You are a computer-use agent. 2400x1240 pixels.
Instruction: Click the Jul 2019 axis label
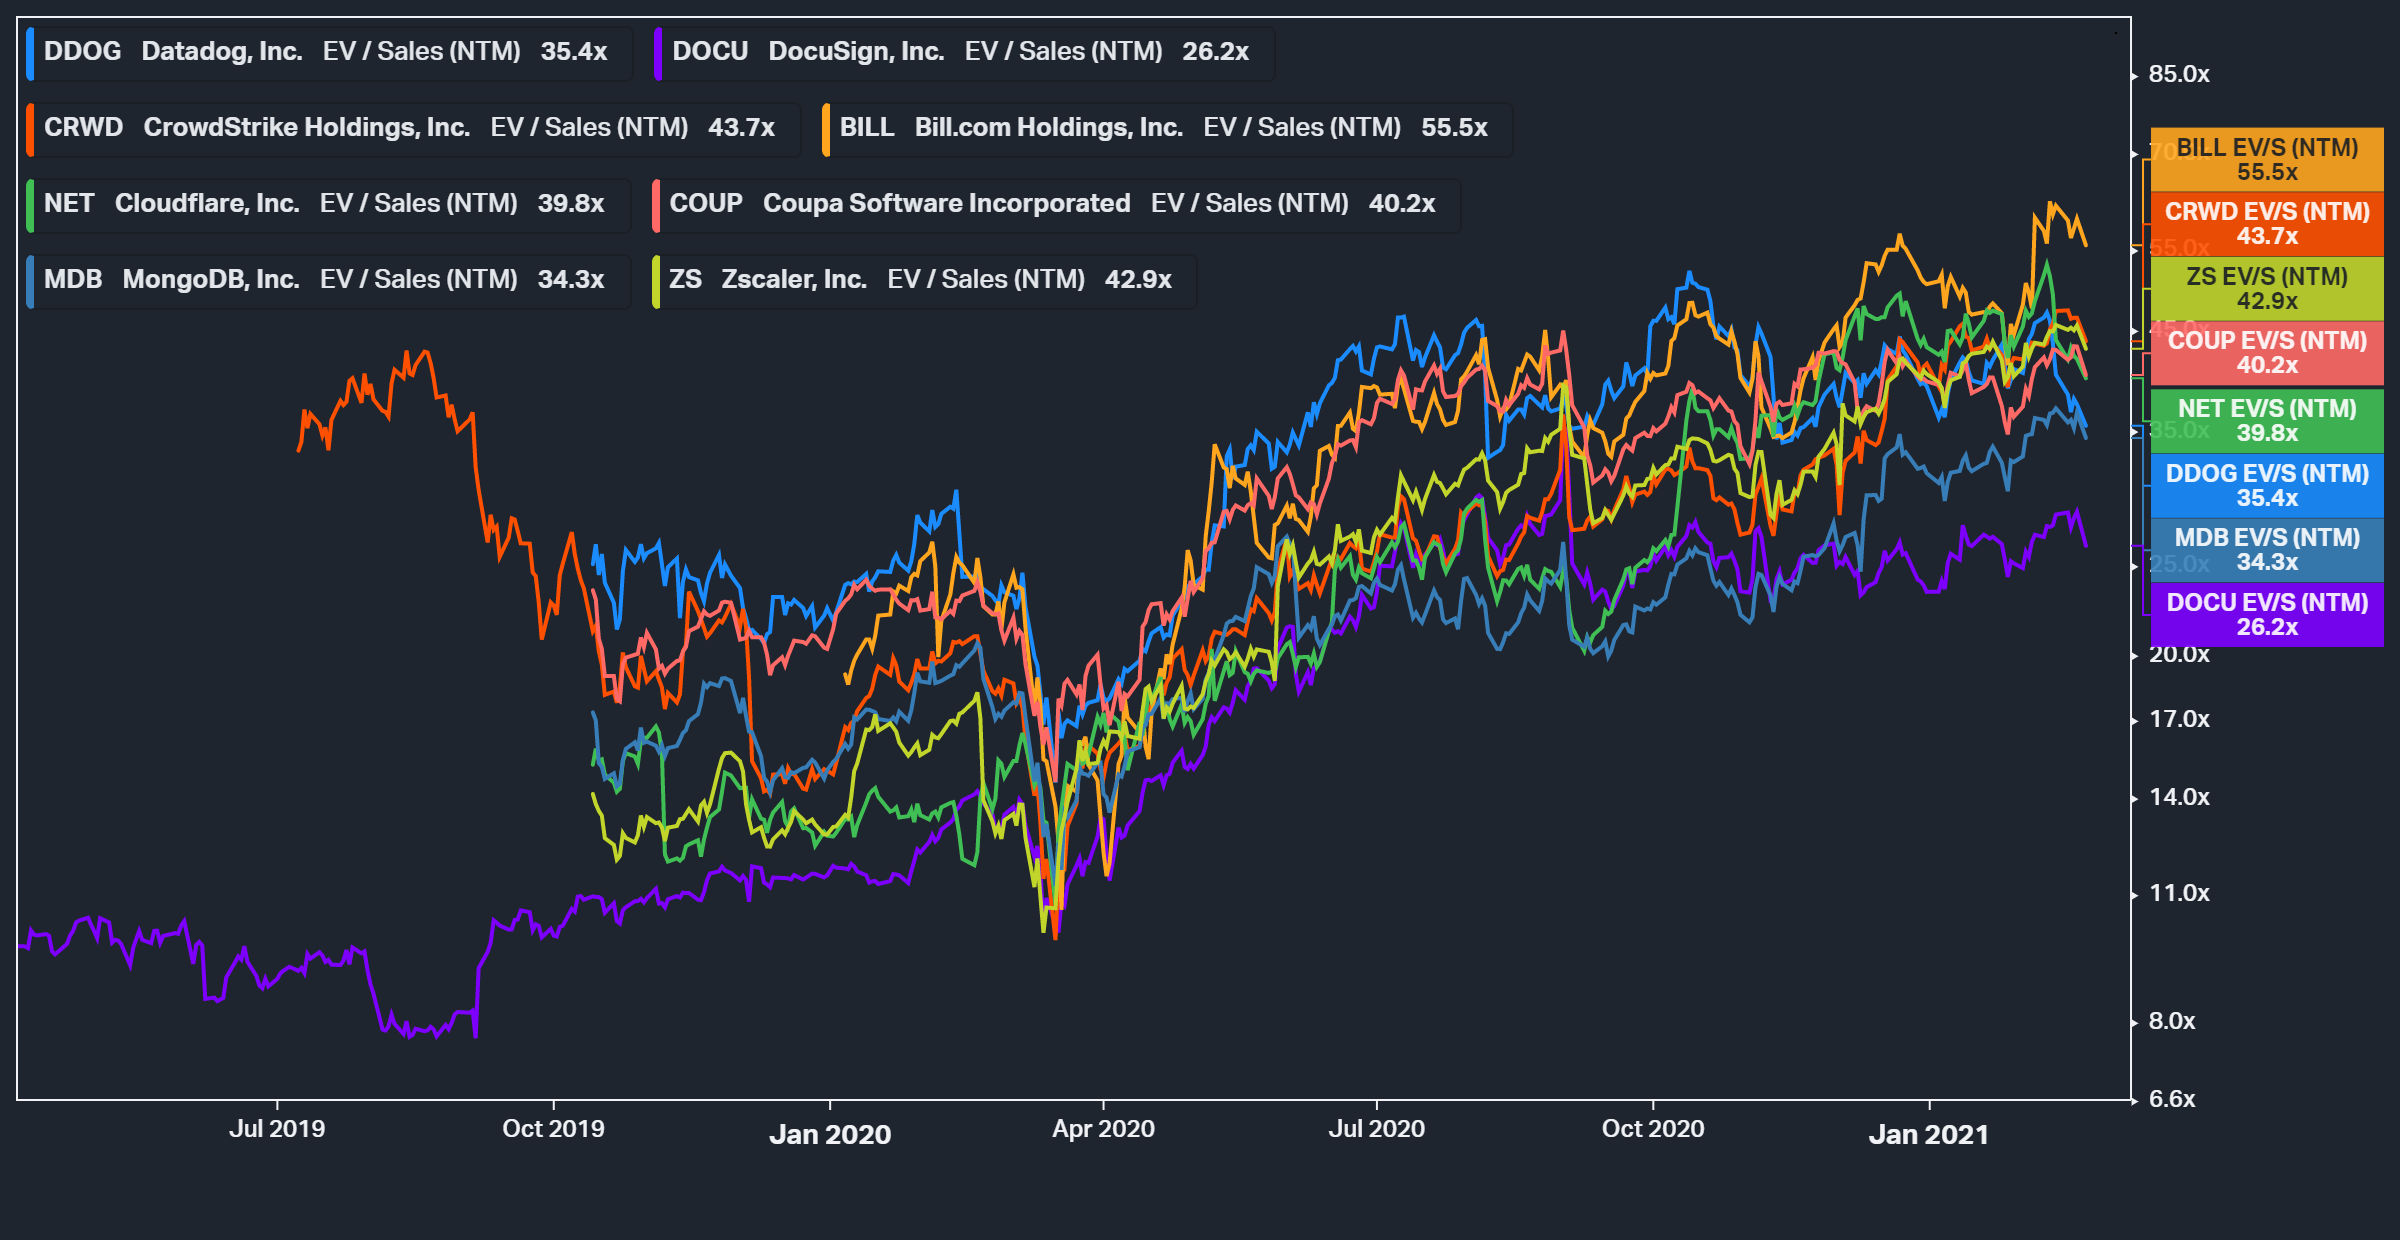[277, 1129]
